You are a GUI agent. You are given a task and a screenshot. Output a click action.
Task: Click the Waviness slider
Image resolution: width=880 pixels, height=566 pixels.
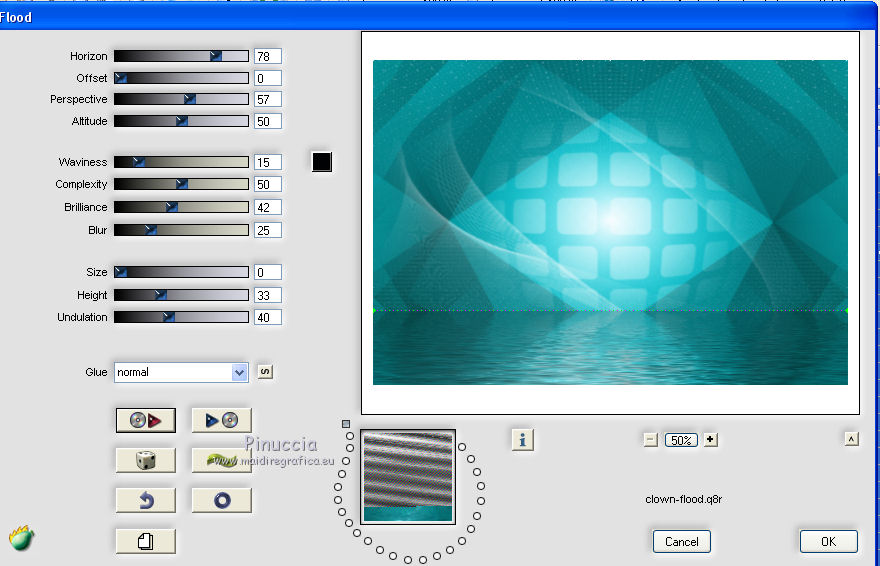pos(181,162)
